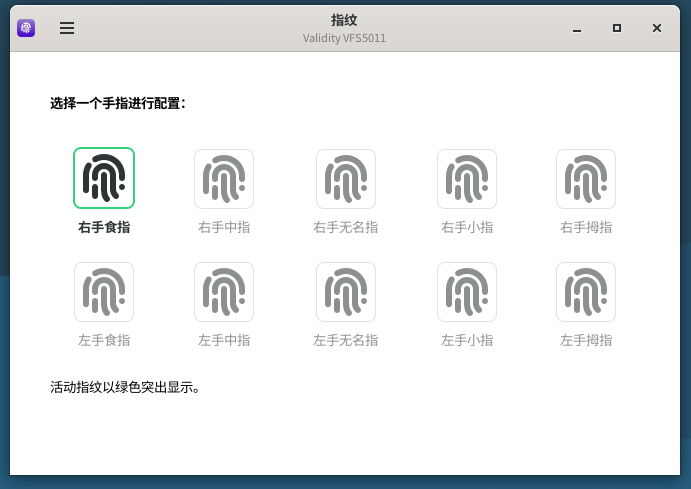Click the 右手无名指 fingerprint icon

(345, 178)
